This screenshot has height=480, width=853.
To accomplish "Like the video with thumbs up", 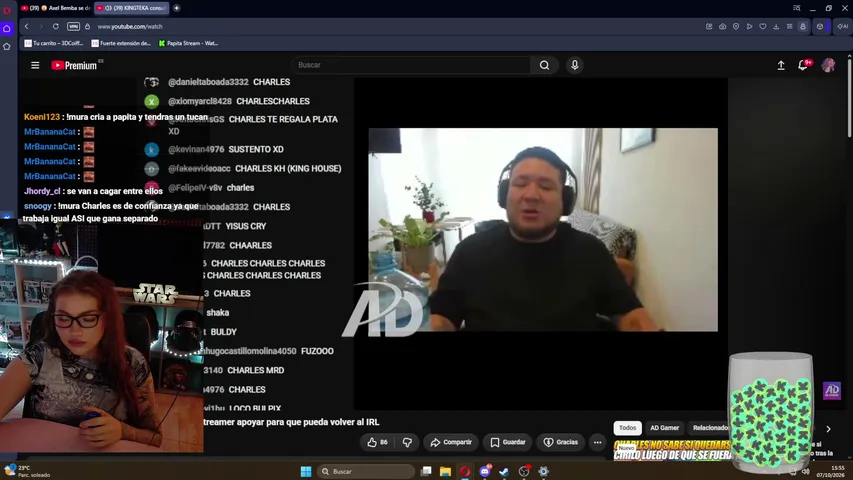I will 379,442.
